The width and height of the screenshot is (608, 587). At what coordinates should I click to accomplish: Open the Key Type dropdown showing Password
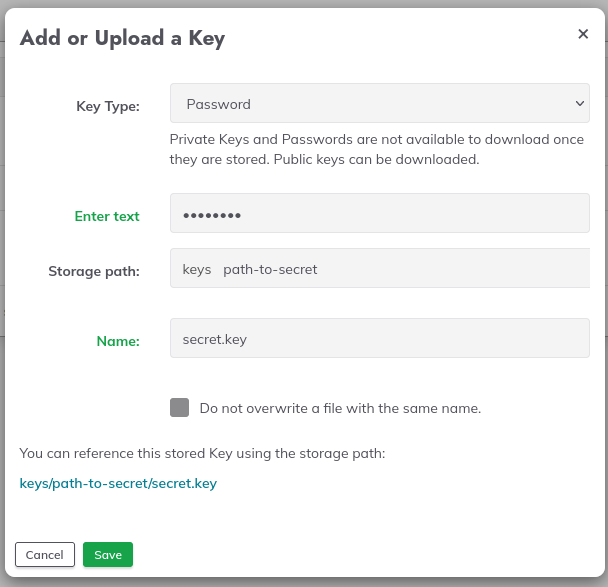click(x=380, y=103)
